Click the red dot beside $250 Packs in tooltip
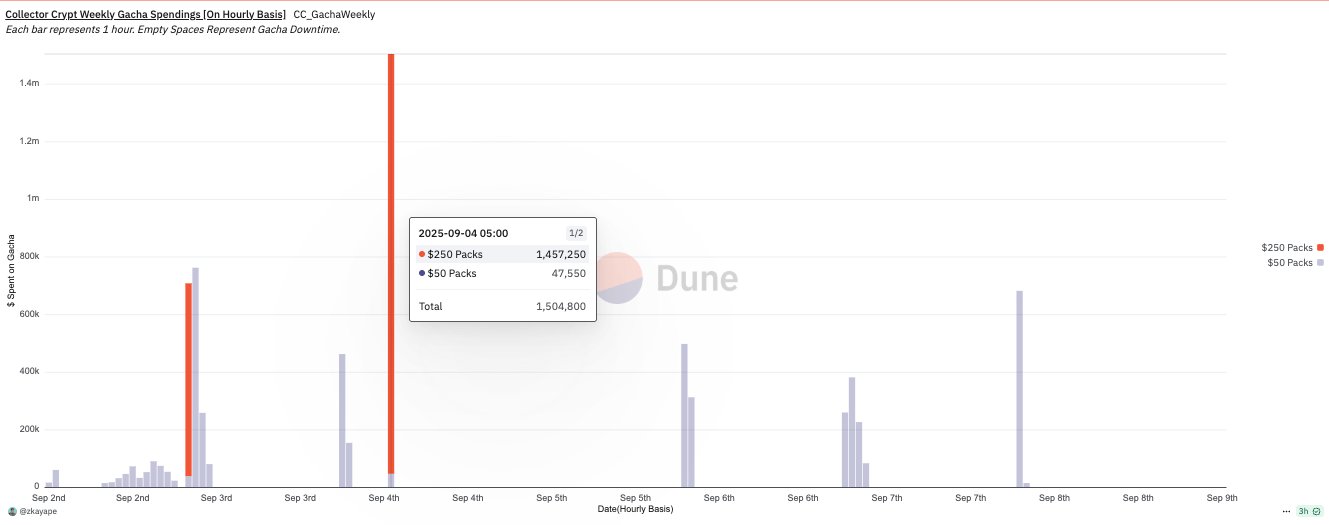1329x525 pixels. point(422,254)
